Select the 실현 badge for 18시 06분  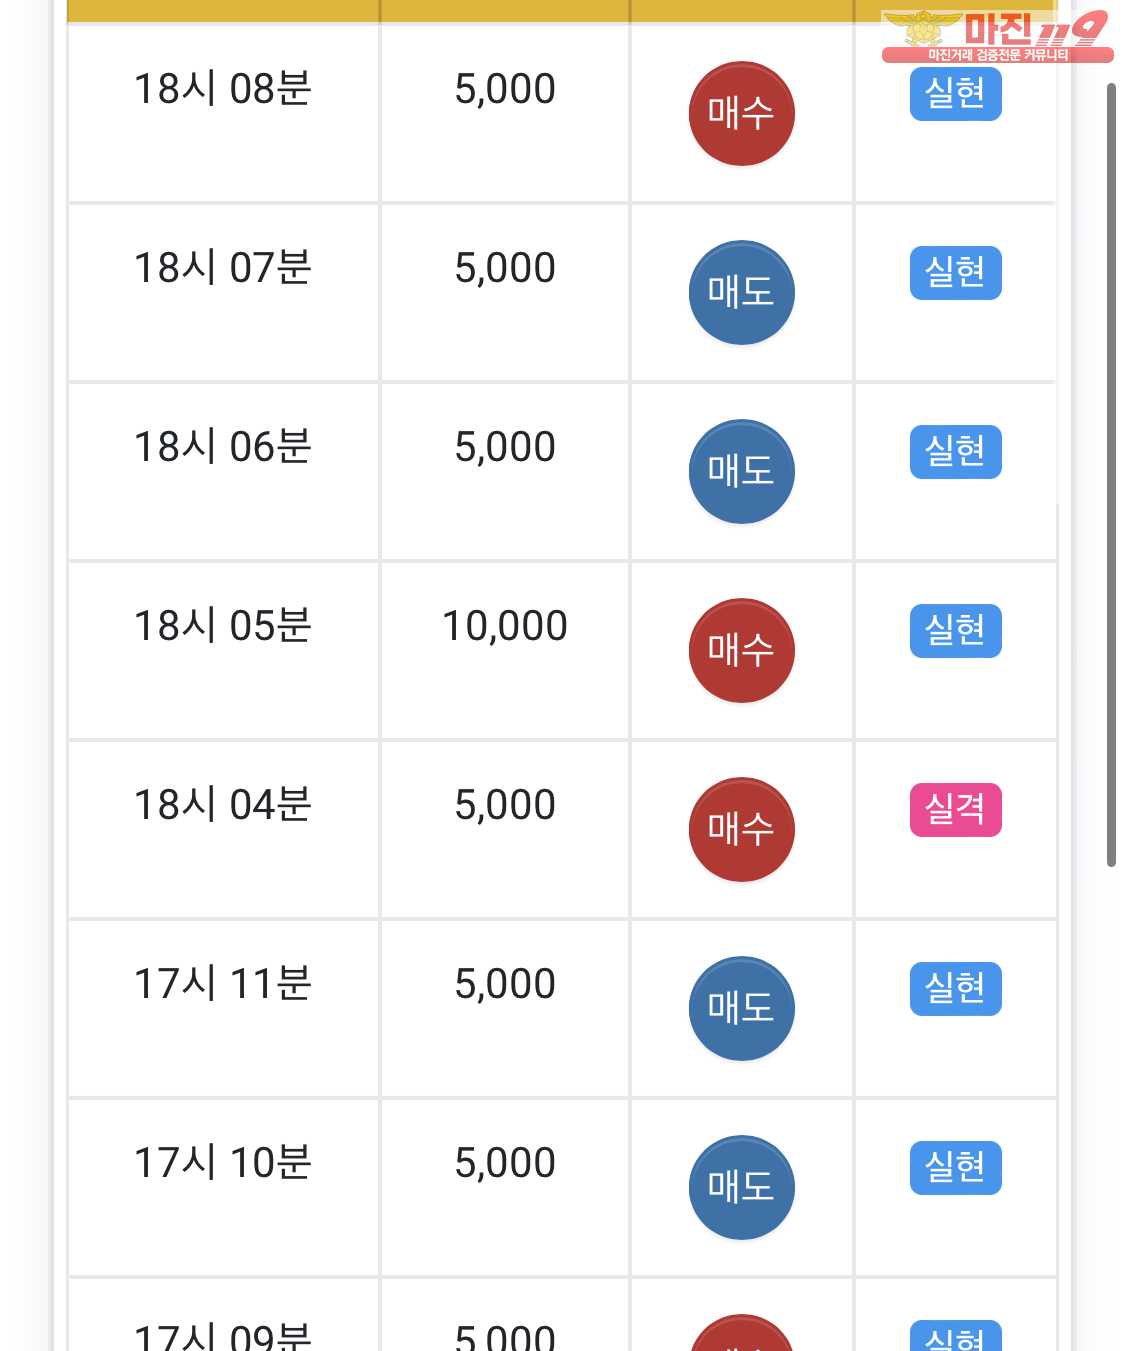[955, 452]
